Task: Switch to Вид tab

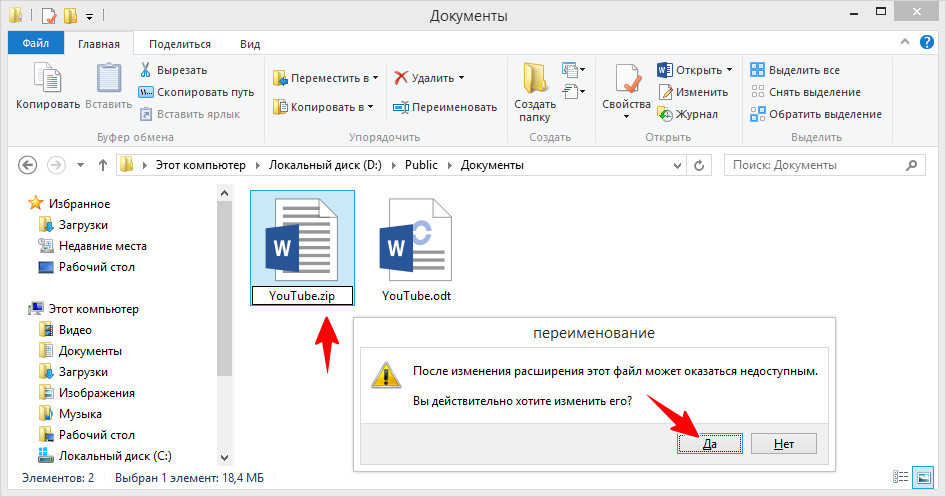Action: point(250,44)
